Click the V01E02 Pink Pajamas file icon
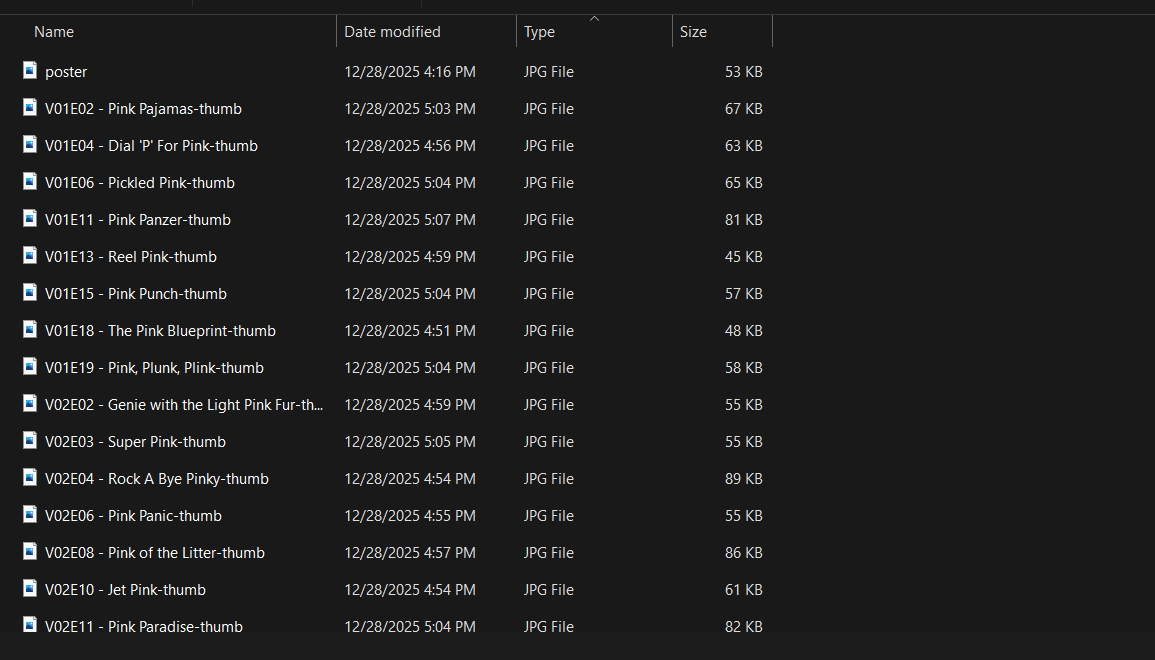 click(30, 108)
